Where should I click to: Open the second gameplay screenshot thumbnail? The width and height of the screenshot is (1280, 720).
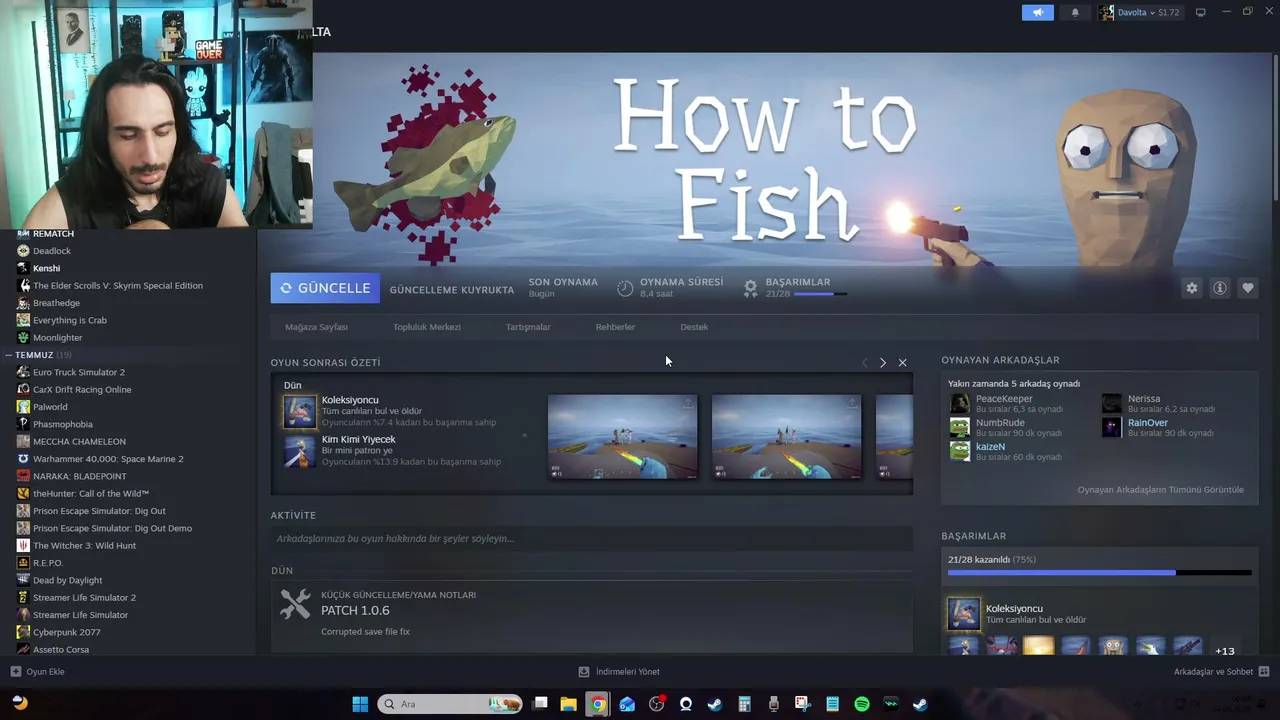[786, 436]
